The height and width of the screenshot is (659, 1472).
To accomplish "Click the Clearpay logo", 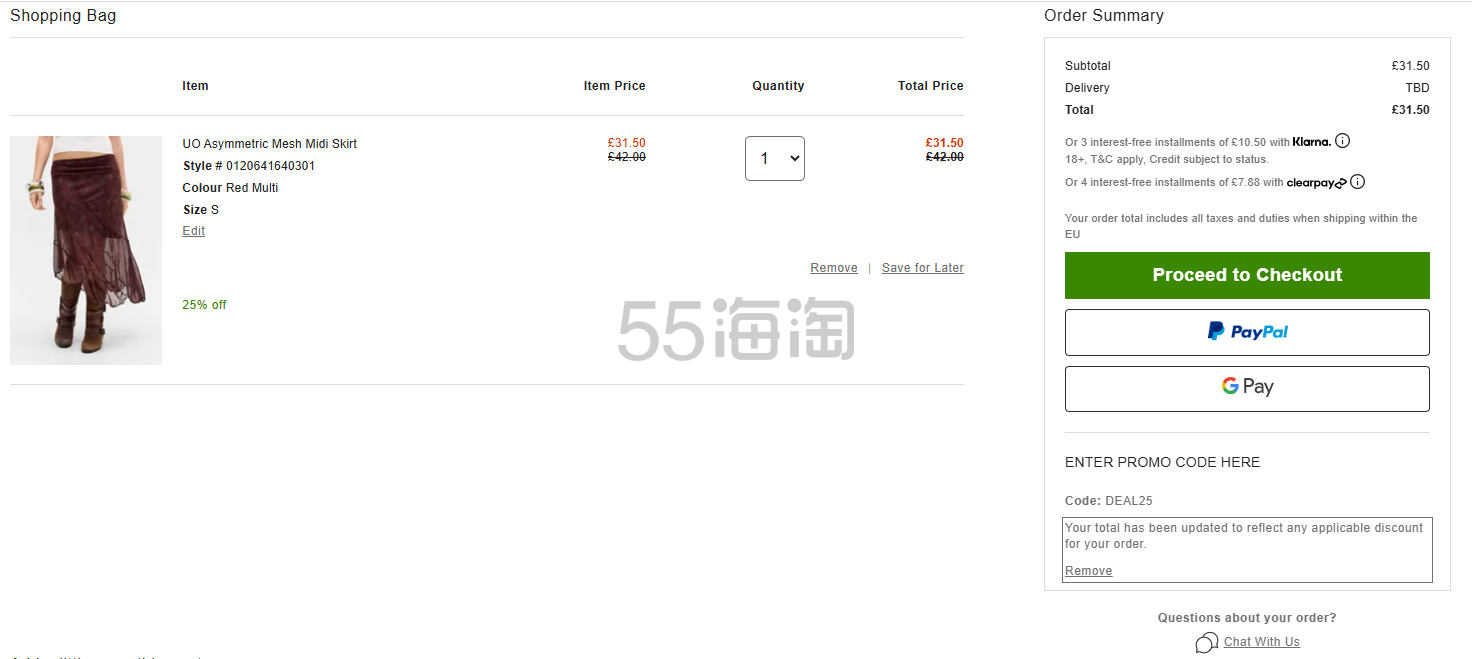I will pyautogui.click(x=1316, y=183).
